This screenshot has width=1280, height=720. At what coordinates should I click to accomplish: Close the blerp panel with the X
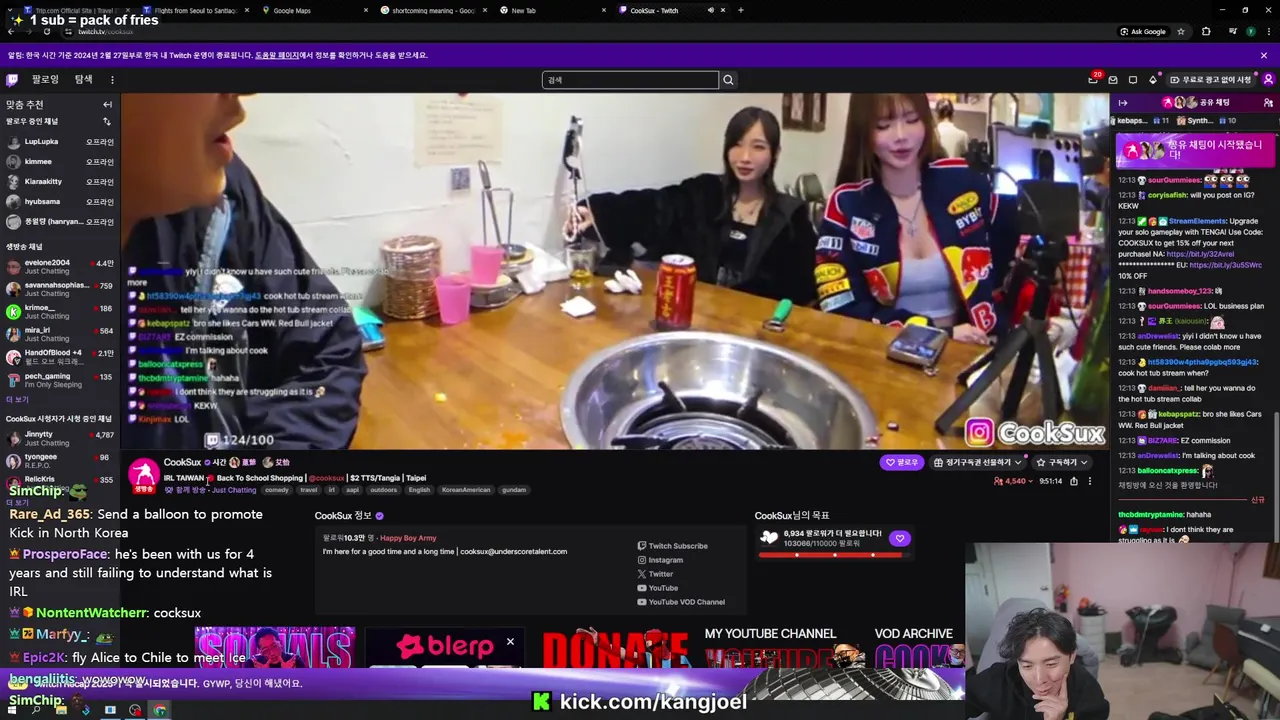coord(510,641)
